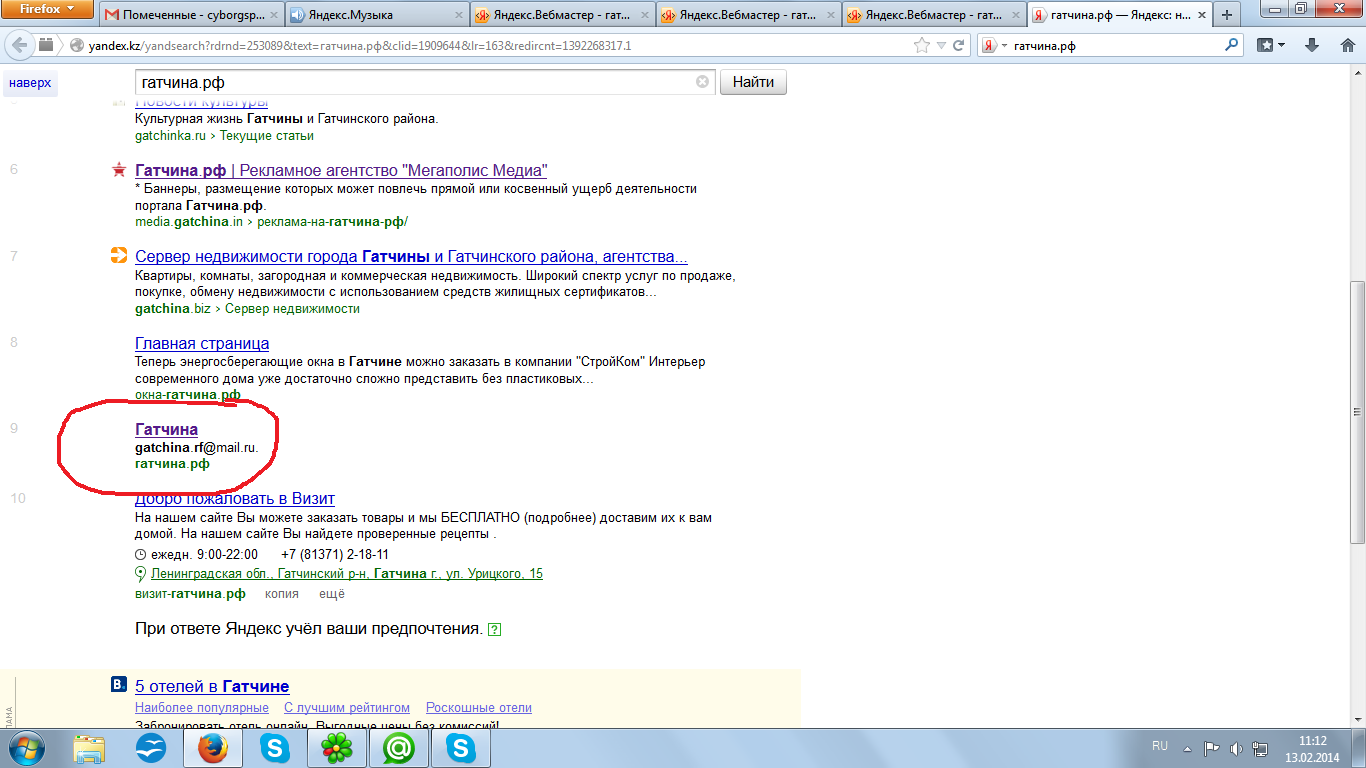Image resolution: width=1366 pixels, height=768 pixels.
Task: Go back with the browser back arrow
Action: [x=19, y=45]
